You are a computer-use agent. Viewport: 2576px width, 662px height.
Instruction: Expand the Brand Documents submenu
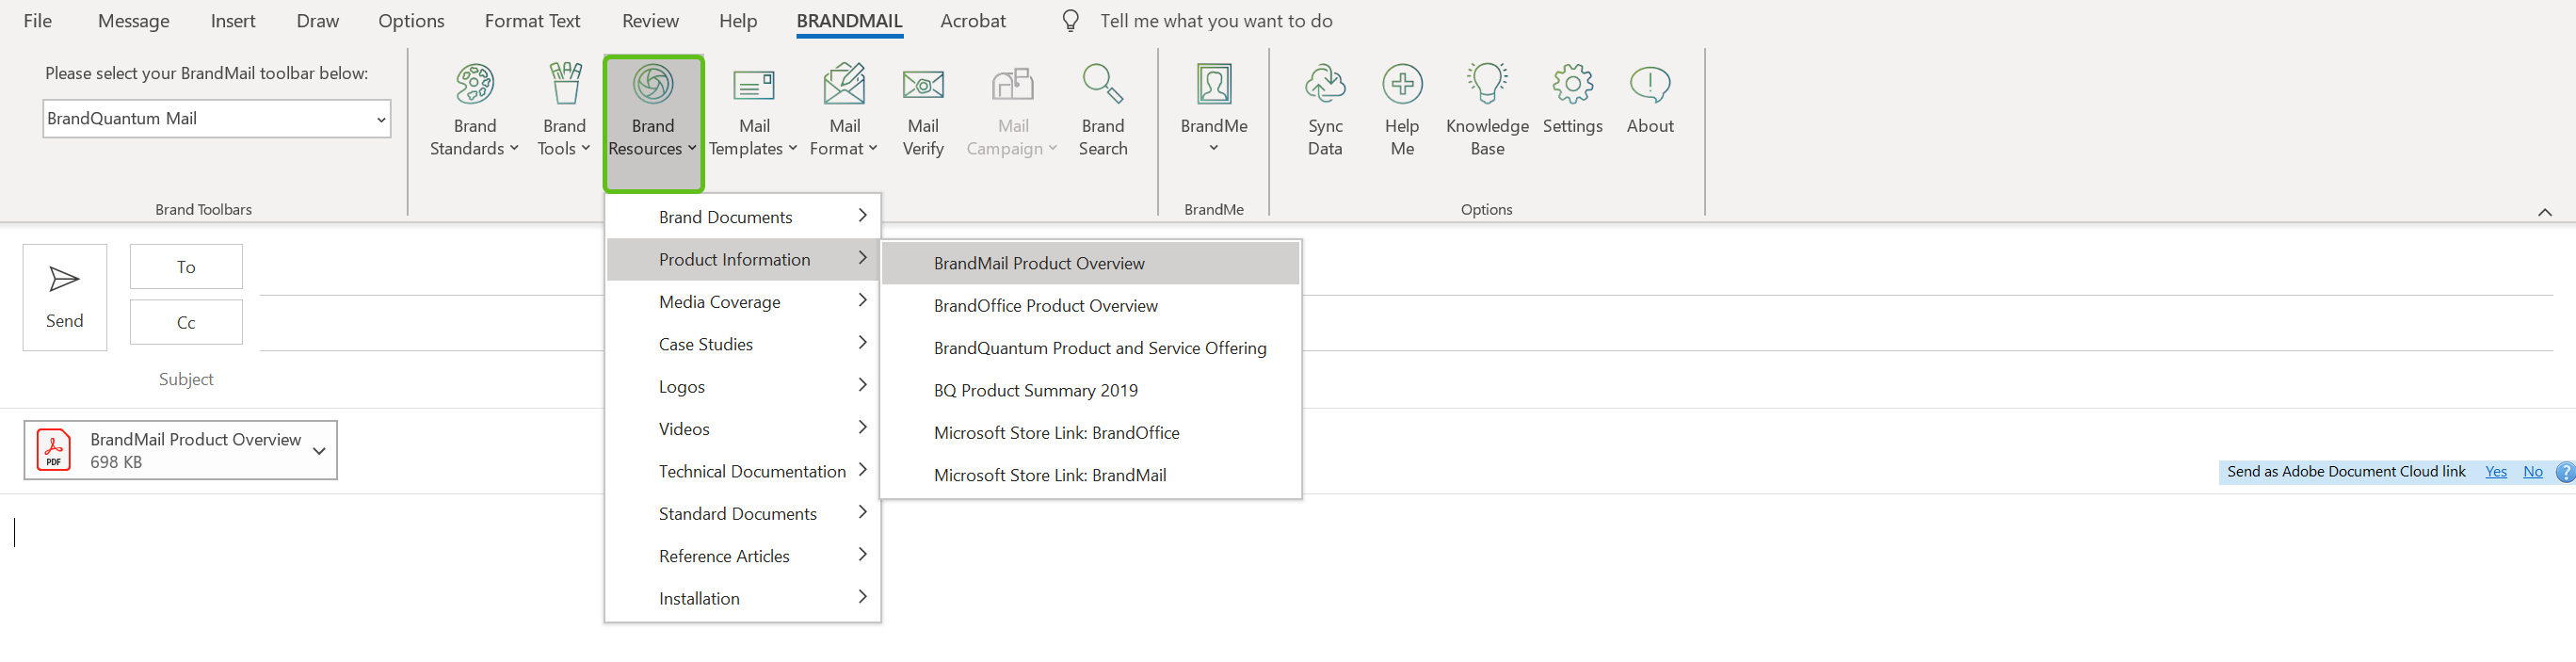(743, 217)
